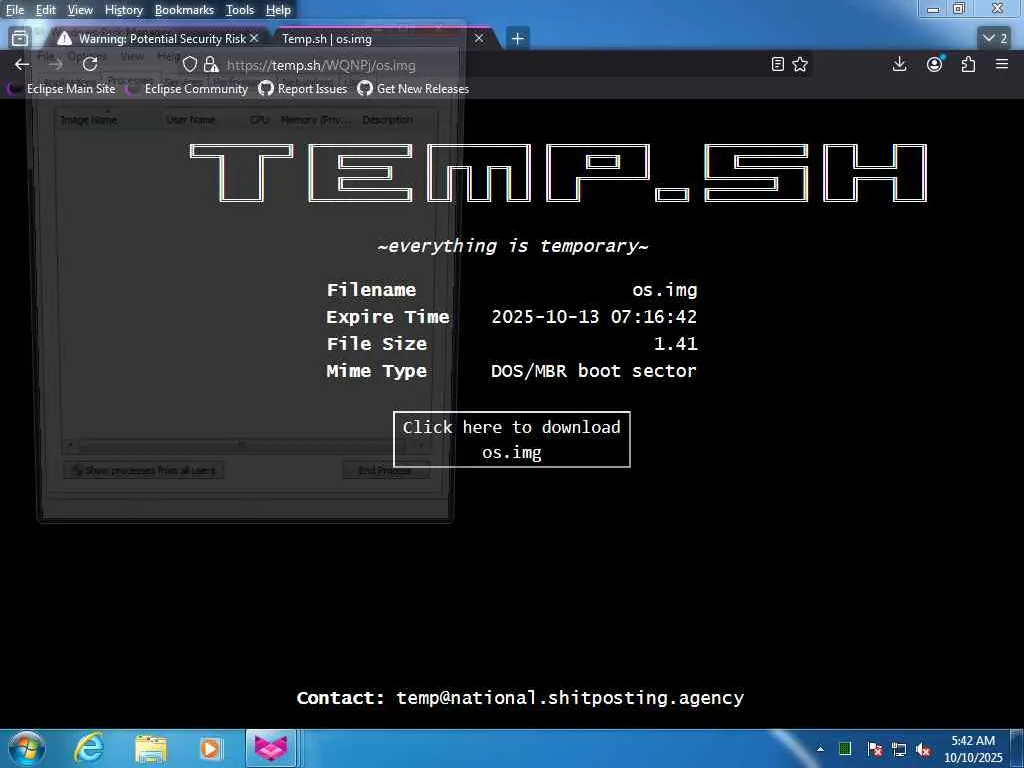
Task: Open Eclipse Main Site bookmark
Action: coord(63,89)
